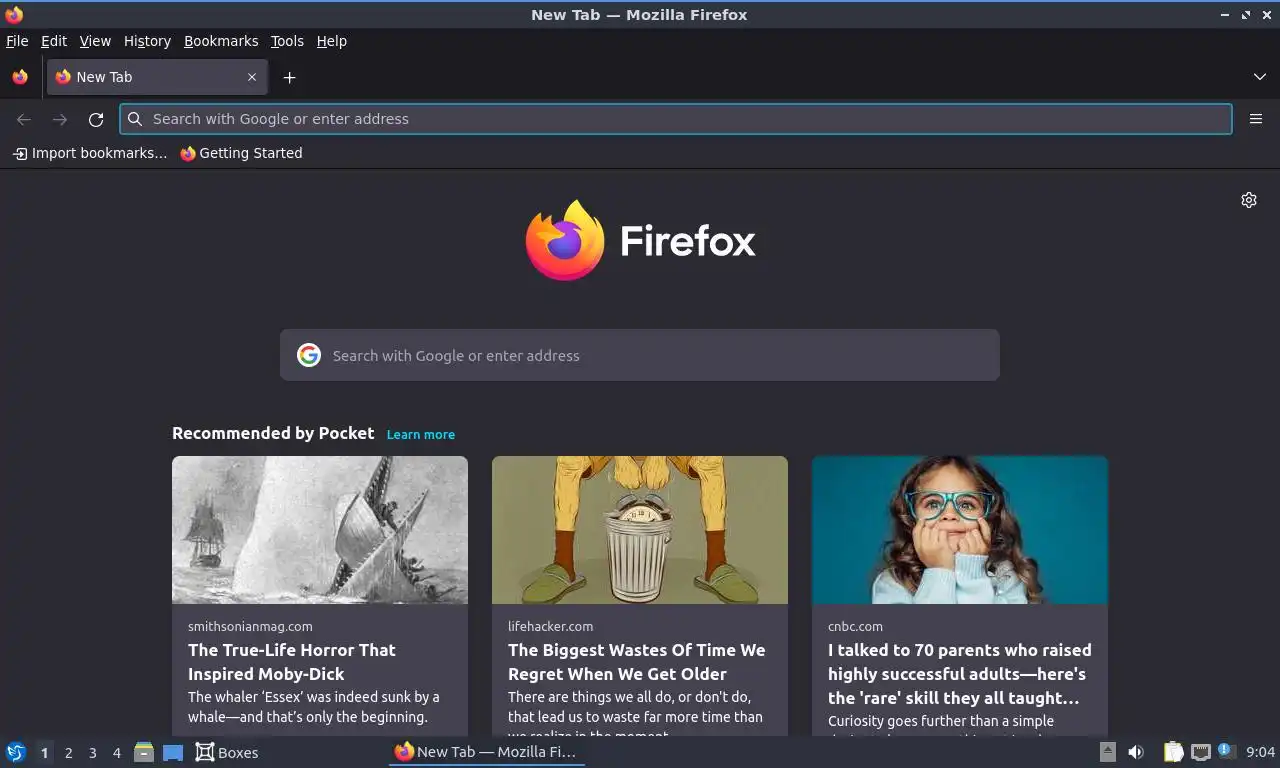Focus the center page search box

tap(640, 355)
